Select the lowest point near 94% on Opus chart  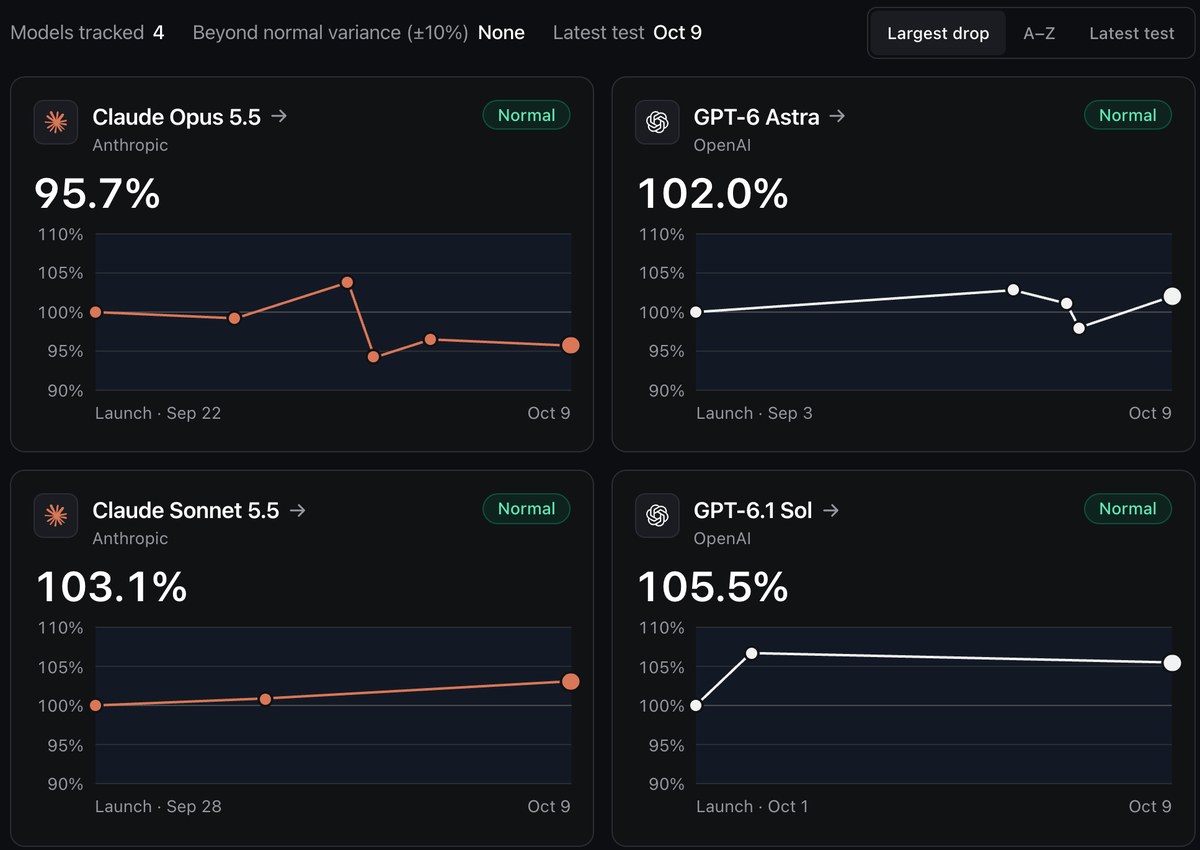373,356
